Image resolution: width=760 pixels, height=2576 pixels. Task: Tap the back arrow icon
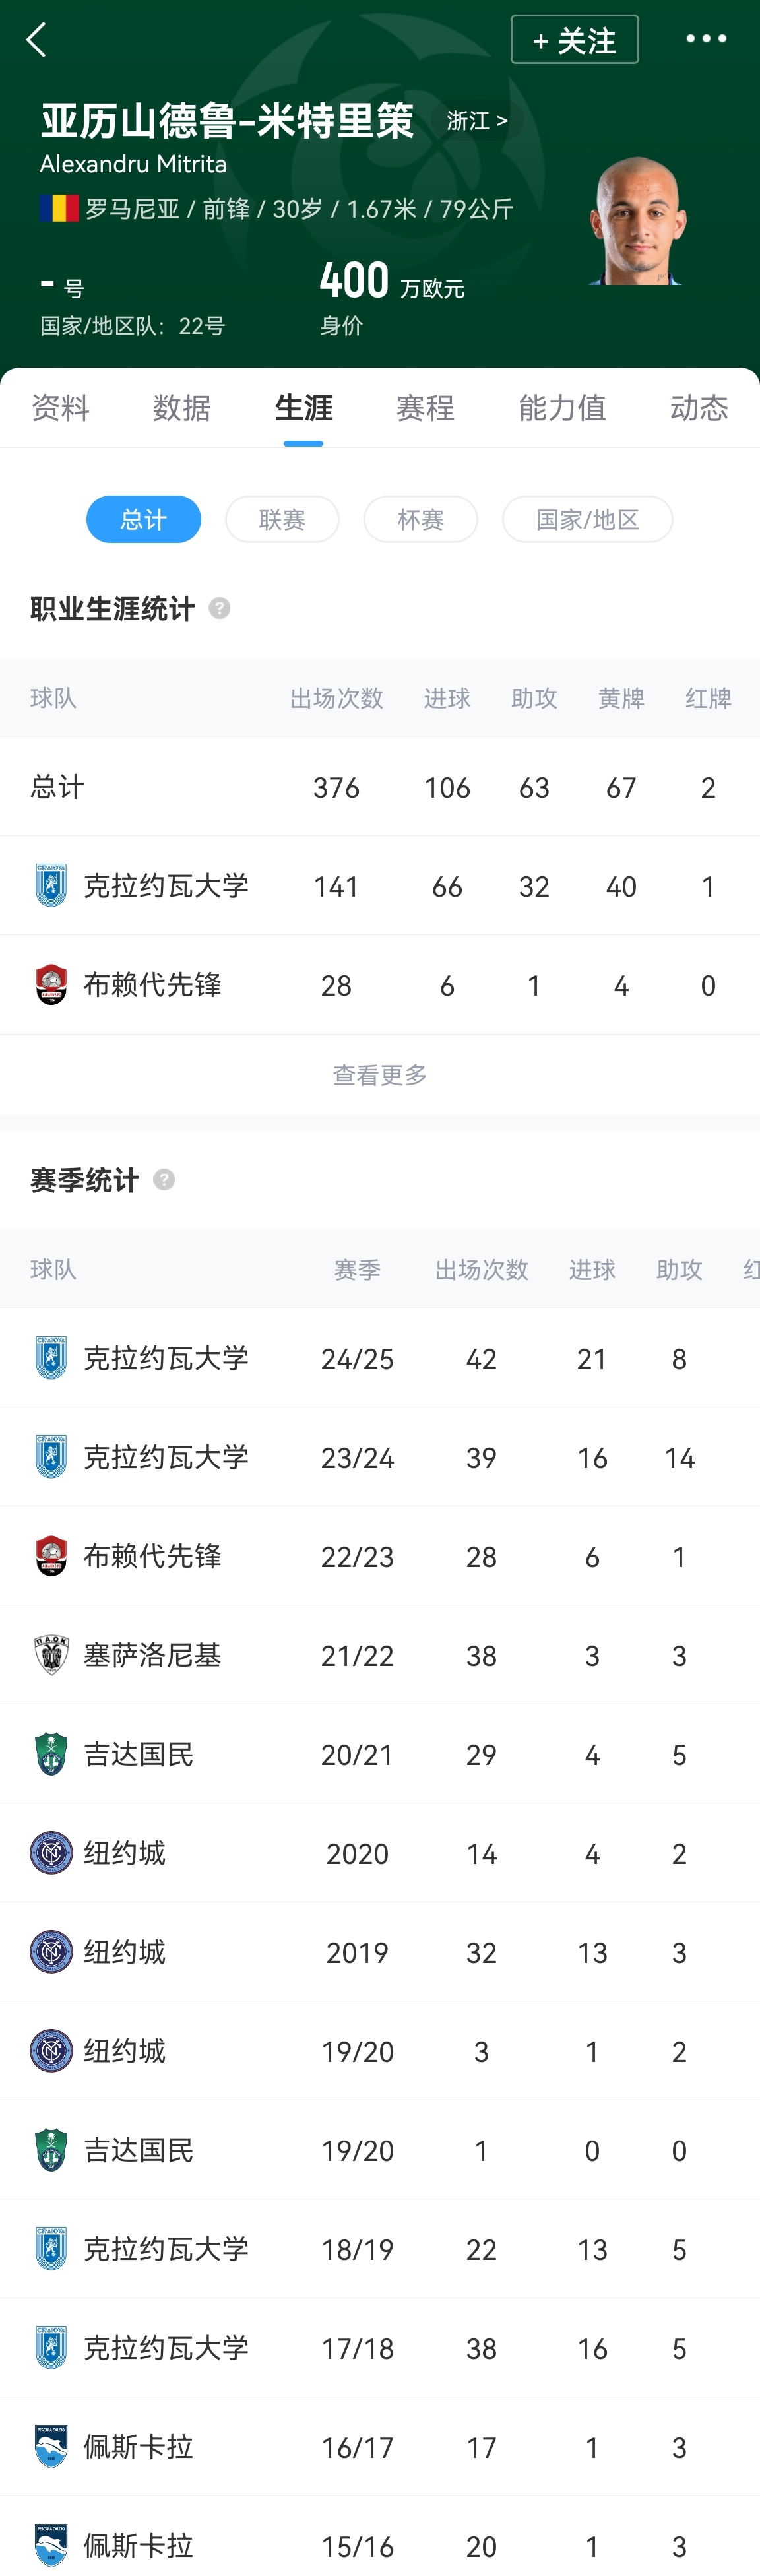[x=37, y=40]
